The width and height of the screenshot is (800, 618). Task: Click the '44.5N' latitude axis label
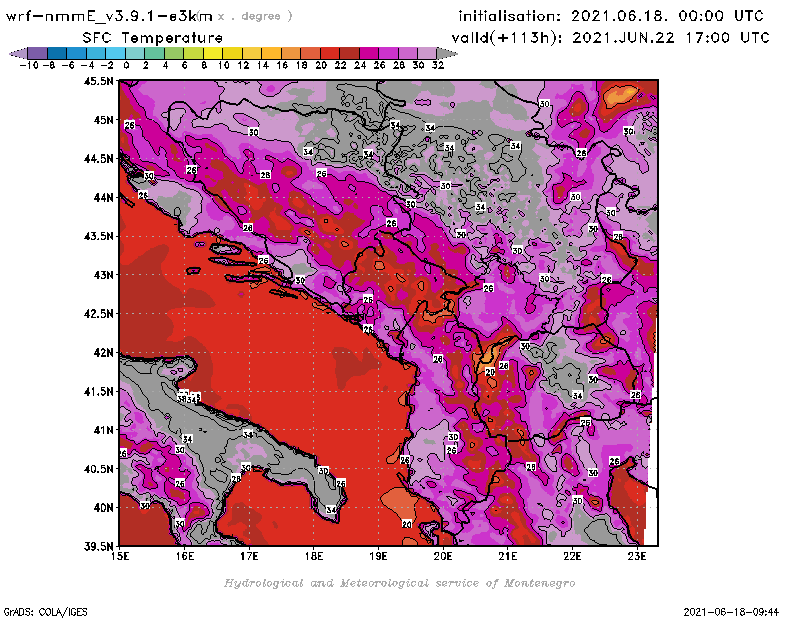(x=98, y=159)
